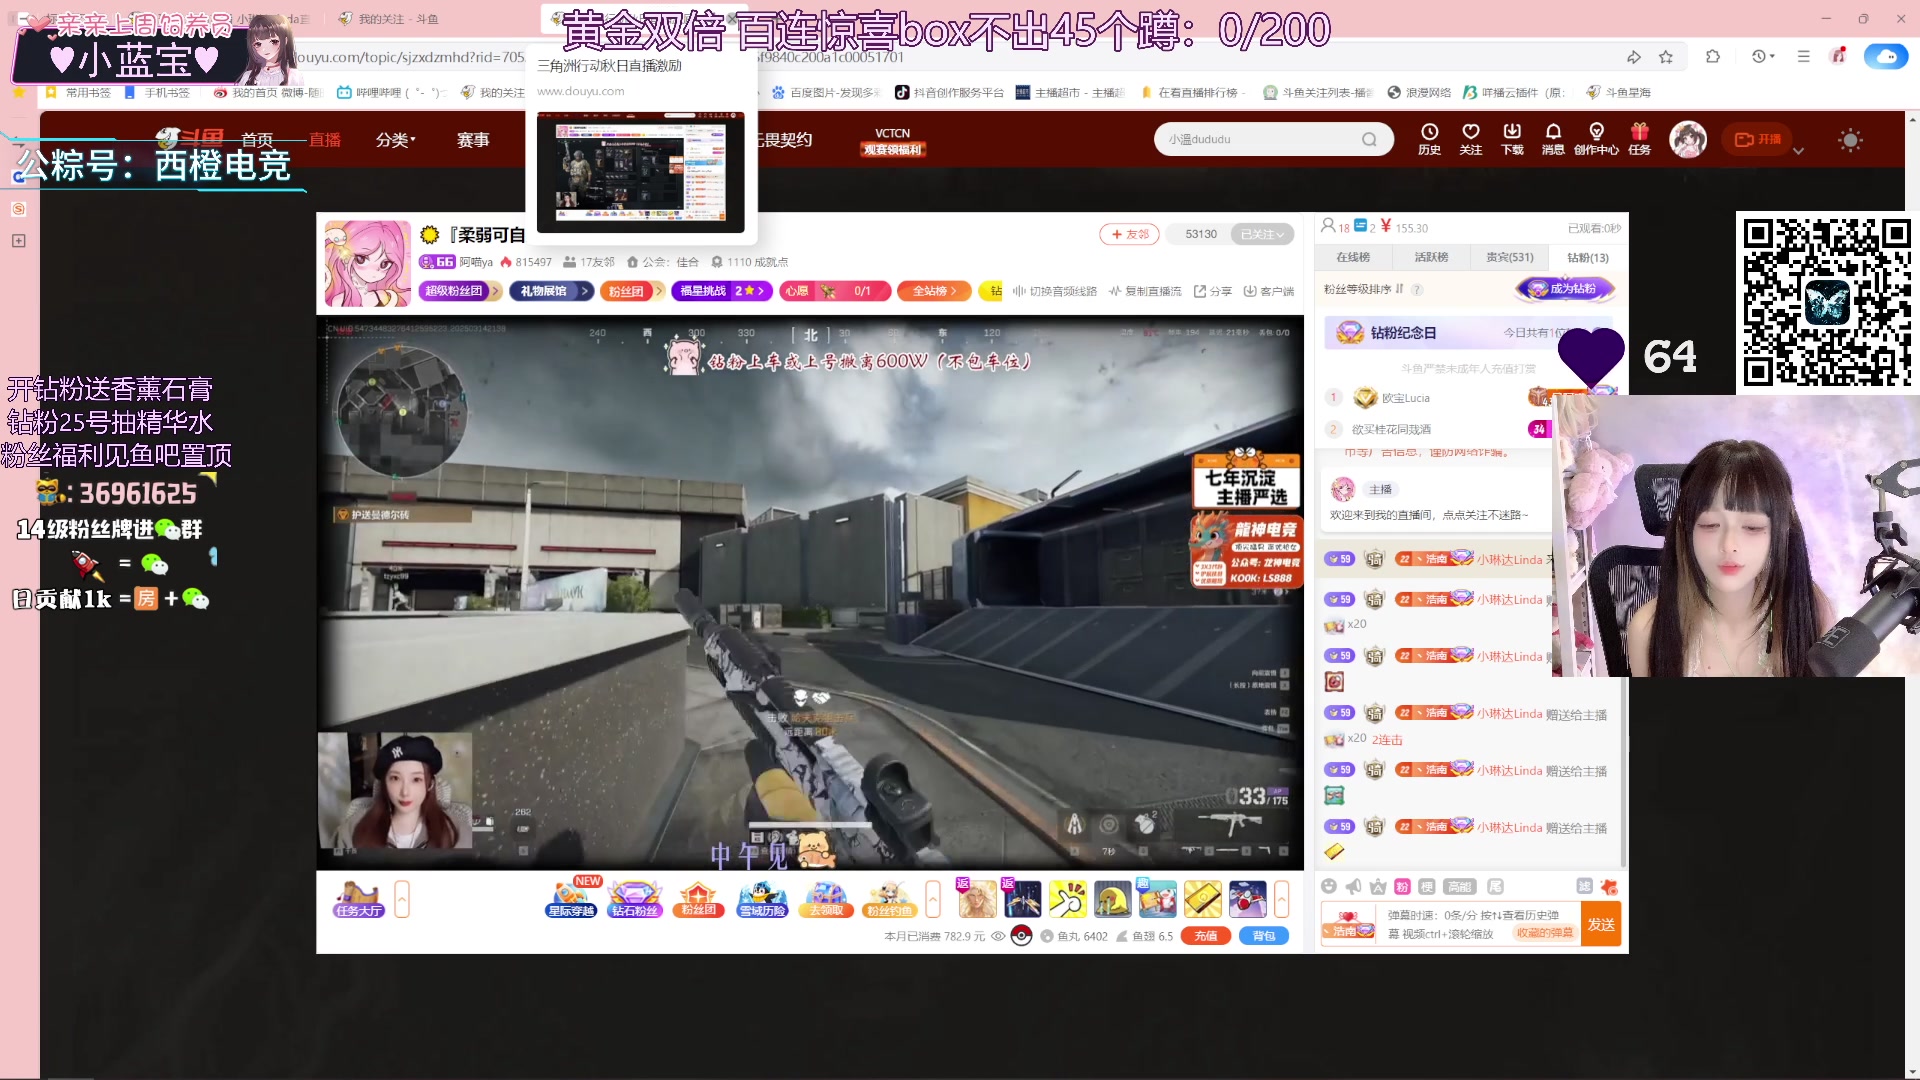1920x1080 pixels.
Task: Click the pokeball icon near balance
Action: [x=1021, y=936]
